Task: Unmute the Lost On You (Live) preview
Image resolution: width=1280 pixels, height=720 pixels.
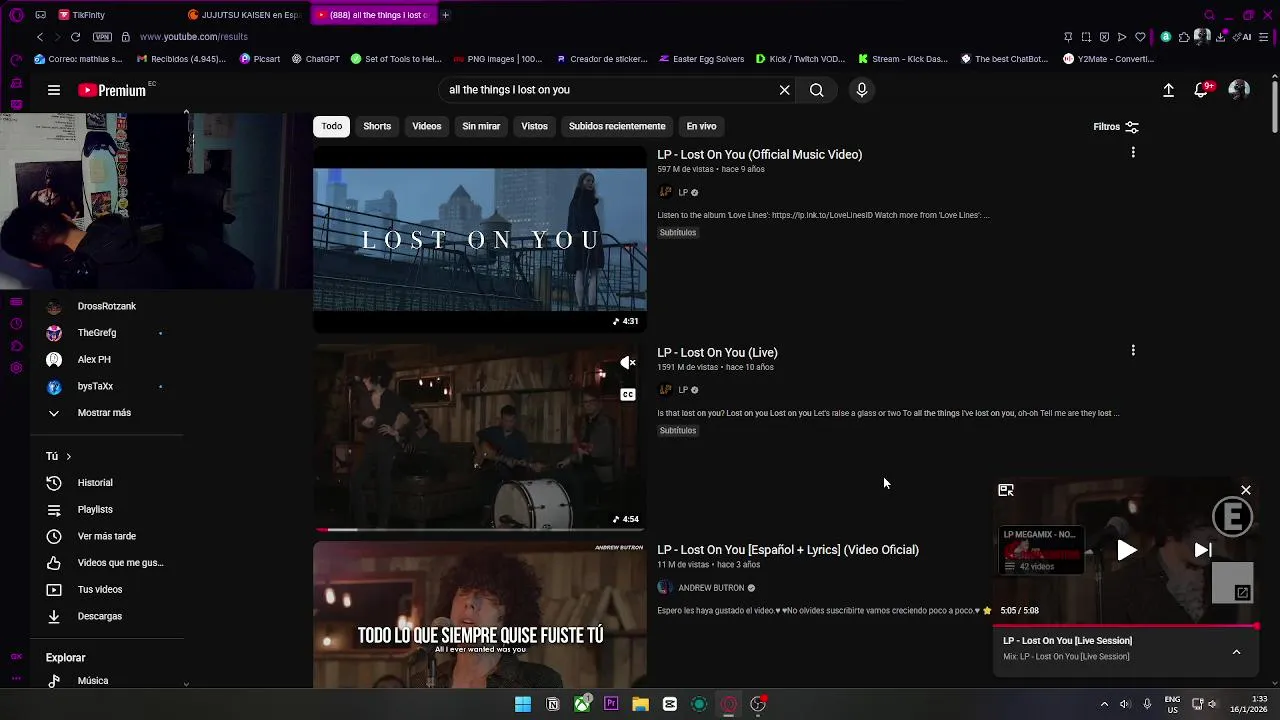Action: click(x=627, y=363)
